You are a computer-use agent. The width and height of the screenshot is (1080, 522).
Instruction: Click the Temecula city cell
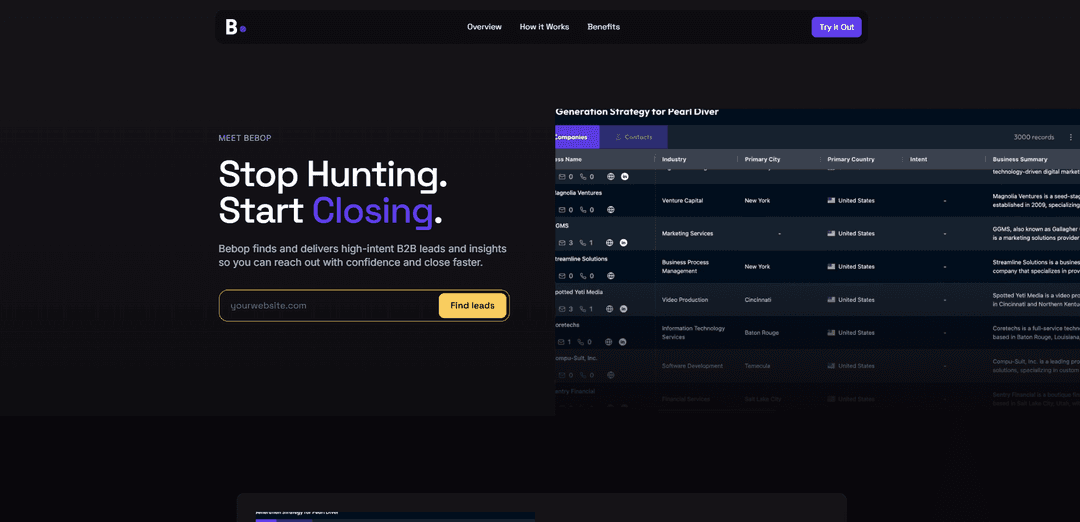click(757, 366)
